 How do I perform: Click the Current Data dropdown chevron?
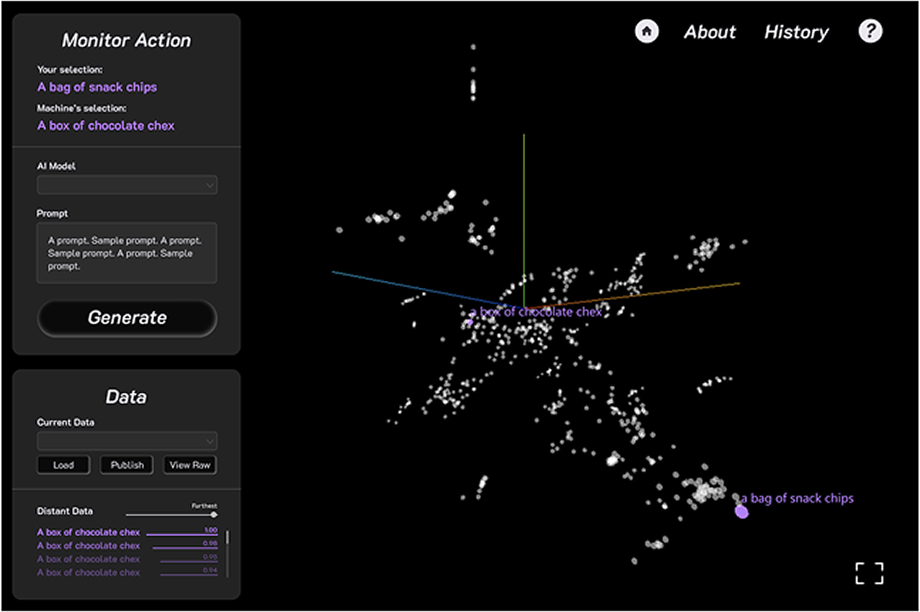tap(209, 441)
